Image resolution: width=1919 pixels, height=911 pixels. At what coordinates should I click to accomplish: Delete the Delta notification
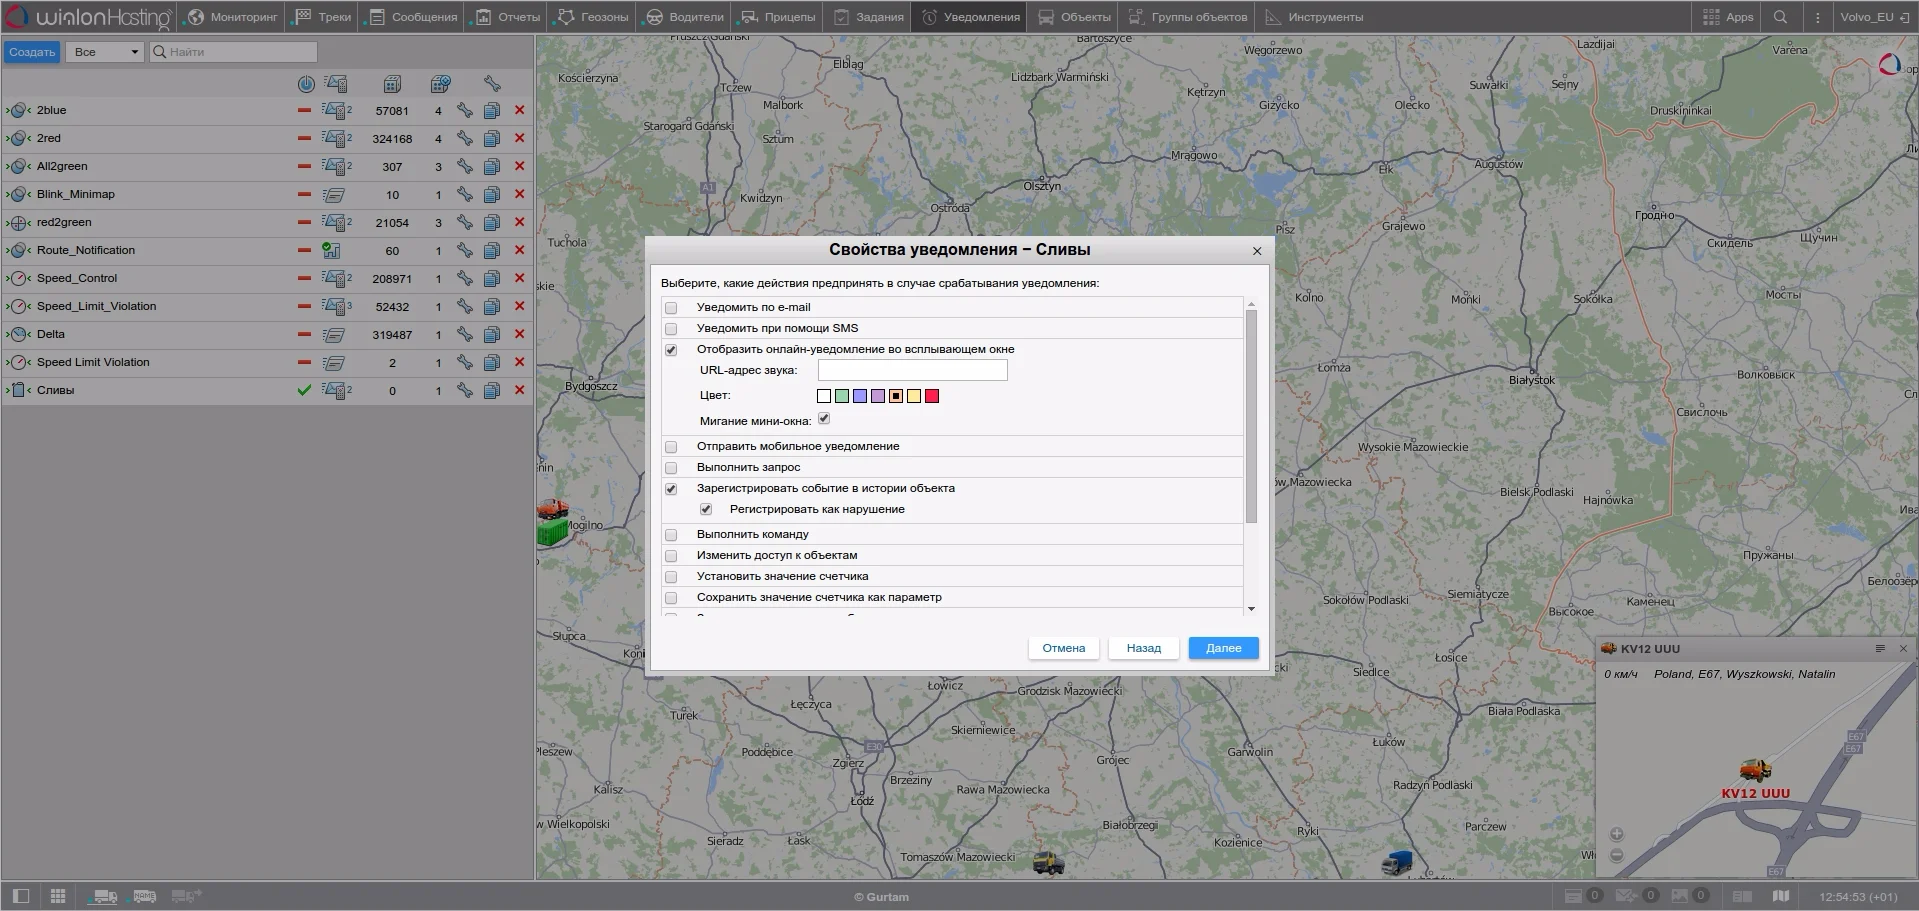[x=519, y=335]
